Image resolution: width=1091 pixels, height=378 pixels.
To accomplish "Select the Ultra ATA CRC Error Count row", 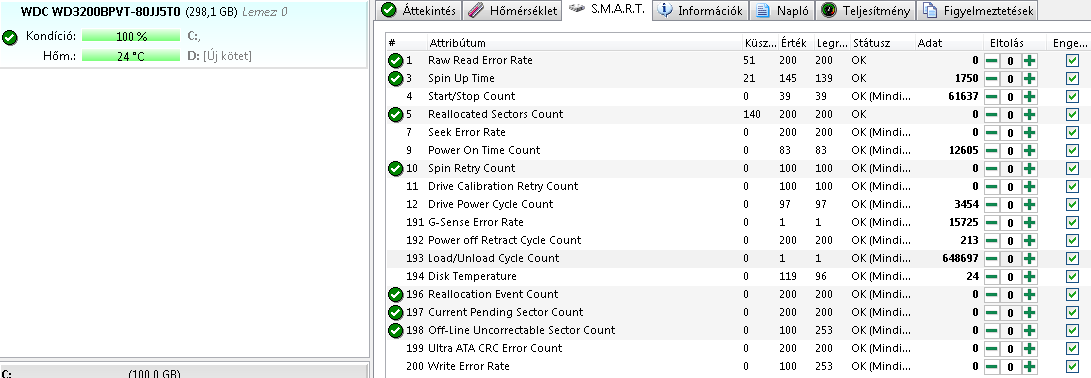I will (x=738, y=349).
